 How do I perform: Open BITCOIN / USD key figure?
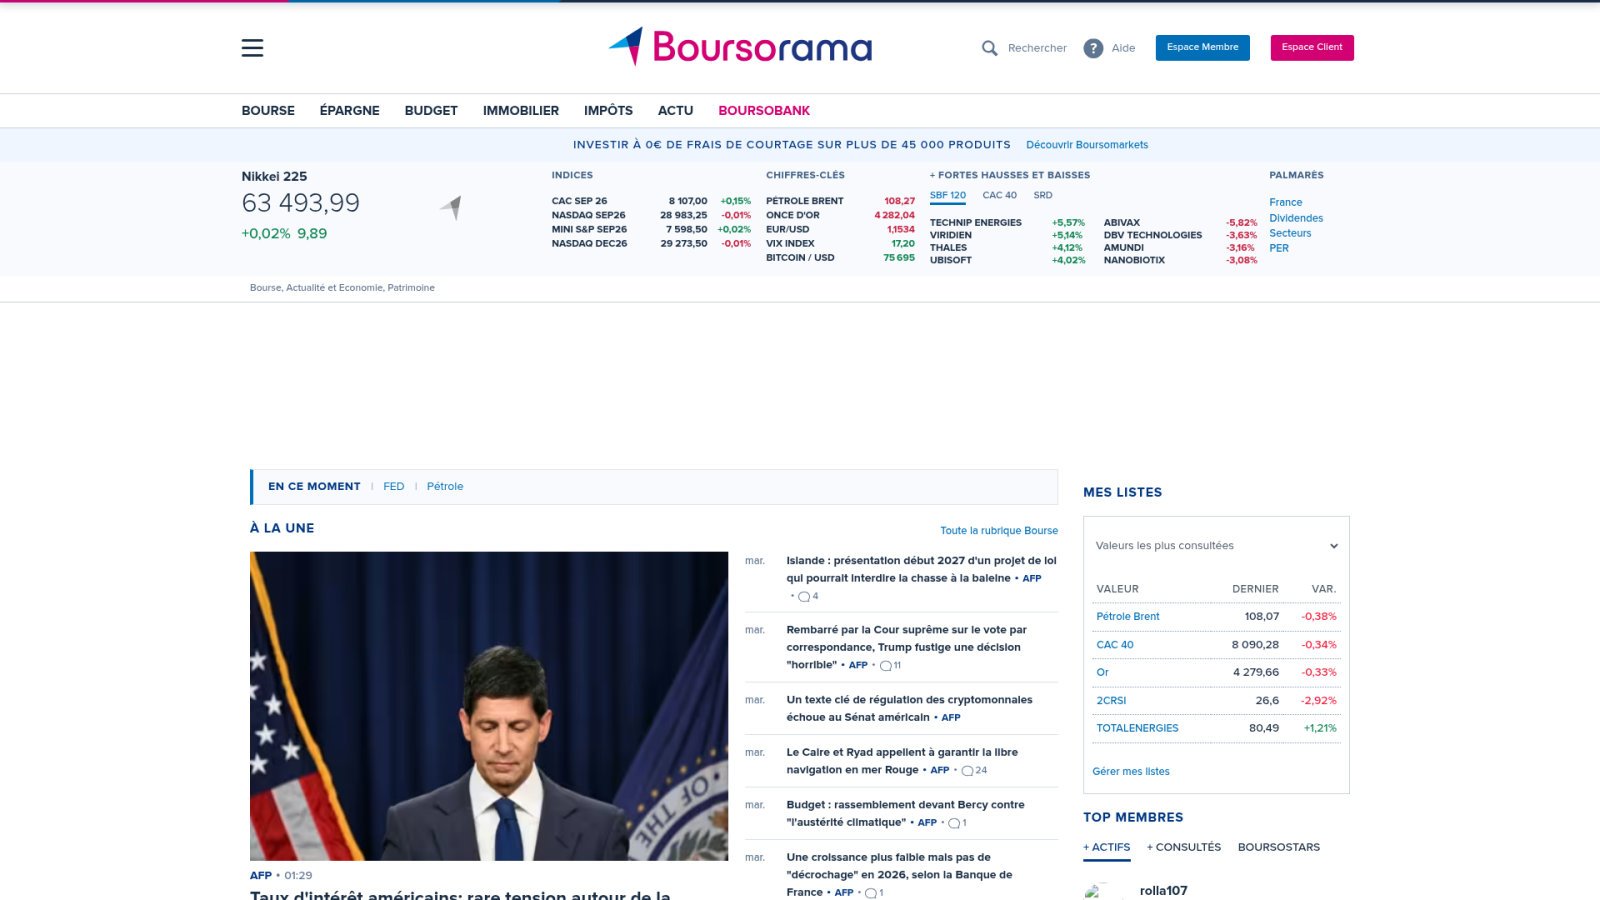(x=800, y=258)
